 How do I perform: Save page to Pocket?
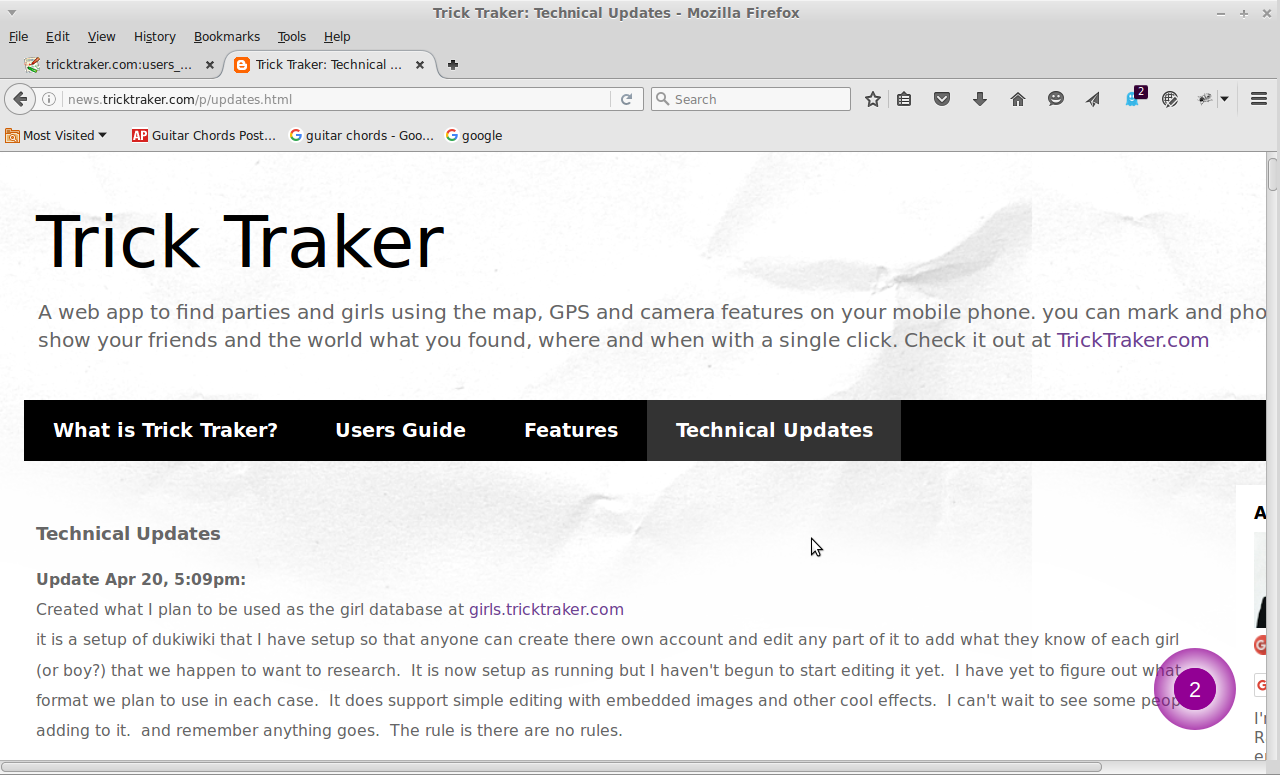[941, 99]
